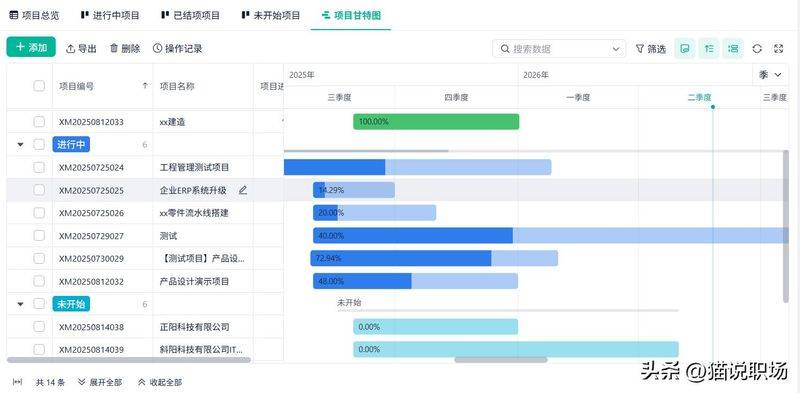Check the row XM20250729027 checkbox

(x=39, y=235)
